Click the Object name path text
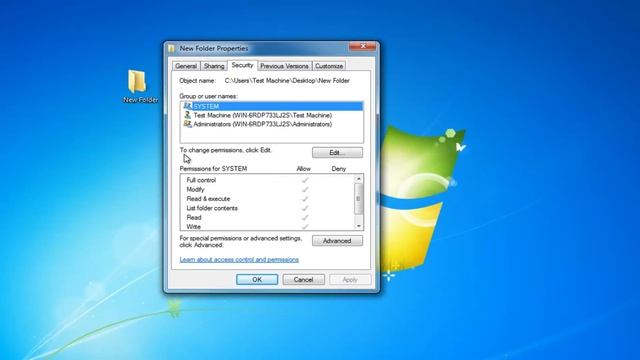The image size is (640, 360). pos(287,81)
